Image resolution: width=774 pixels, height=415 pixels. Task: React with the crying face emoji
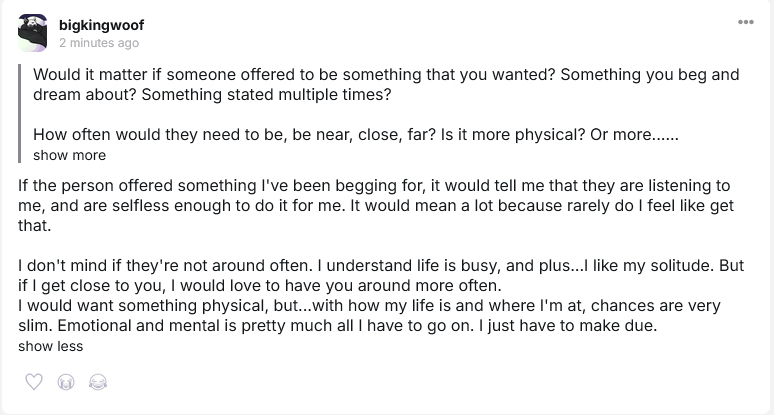pos(66,382)
